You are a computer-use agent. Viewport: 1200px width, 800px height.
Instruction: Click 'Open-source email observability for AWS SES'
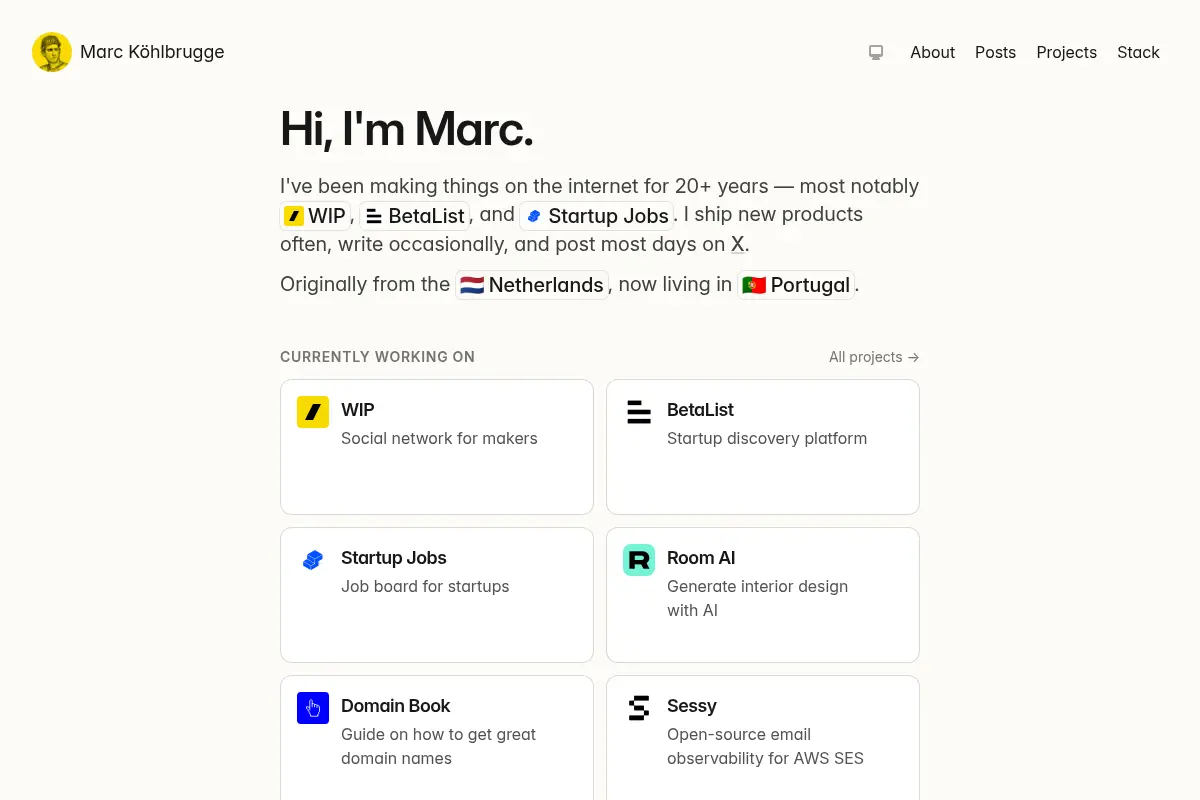[765, 746]
